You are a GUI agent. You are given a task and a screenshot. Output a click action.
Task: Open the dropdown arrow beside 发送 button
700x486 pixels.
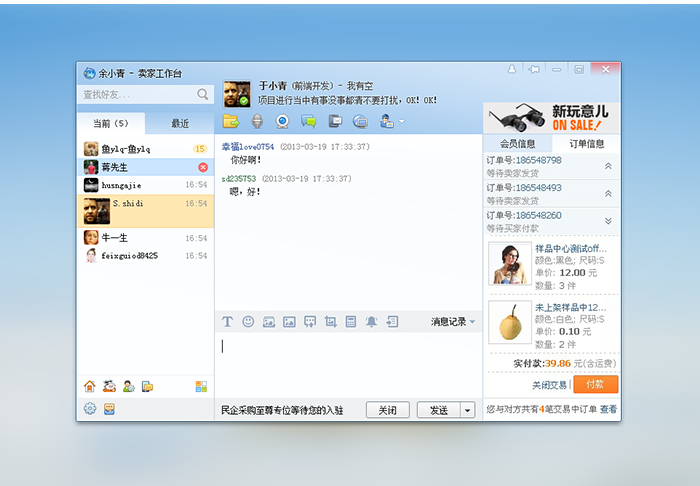coord(467,410)
